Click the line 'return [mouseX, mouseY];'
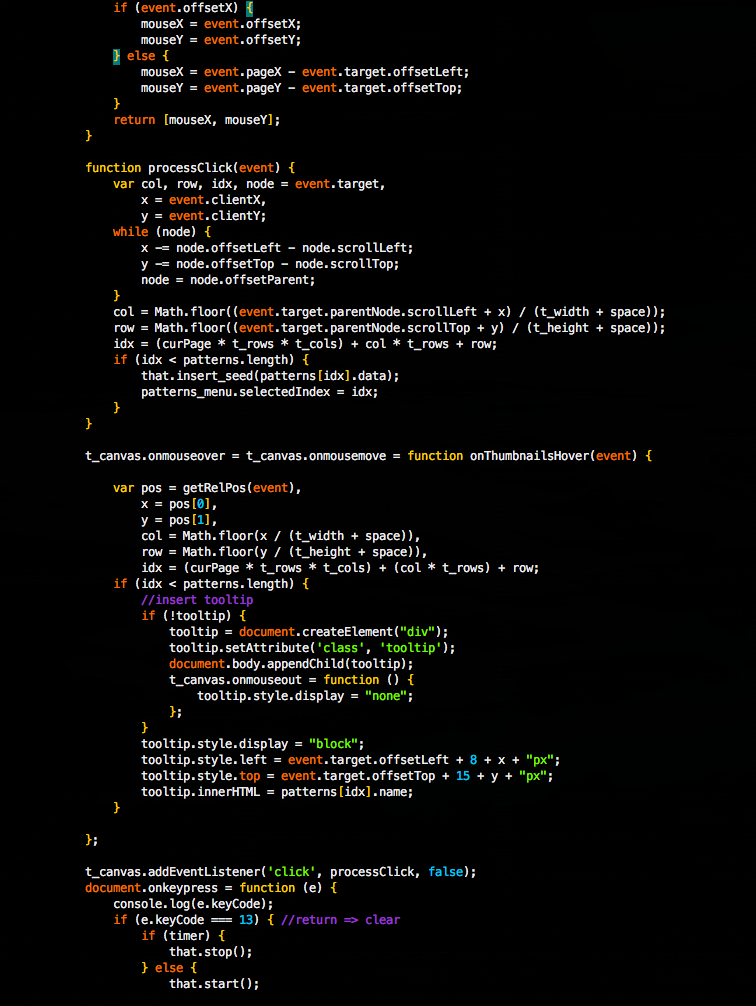756x1006 pixels. (197, 120)
